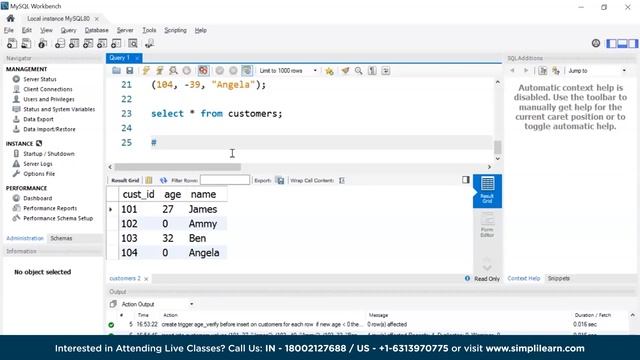Toggle display of invisible characters
Image resolution: width=640 pixels, height=360 pixels.
372,71
